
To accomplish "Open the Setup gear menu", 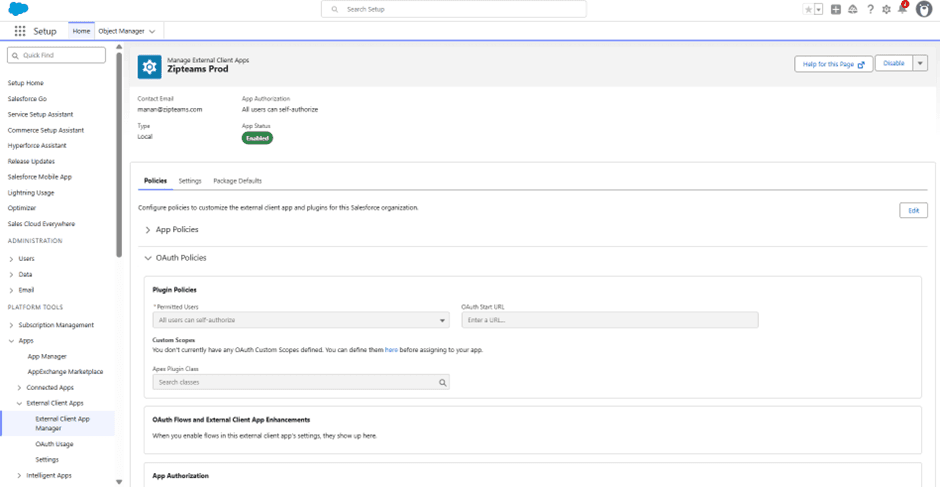I will point(887,10).
